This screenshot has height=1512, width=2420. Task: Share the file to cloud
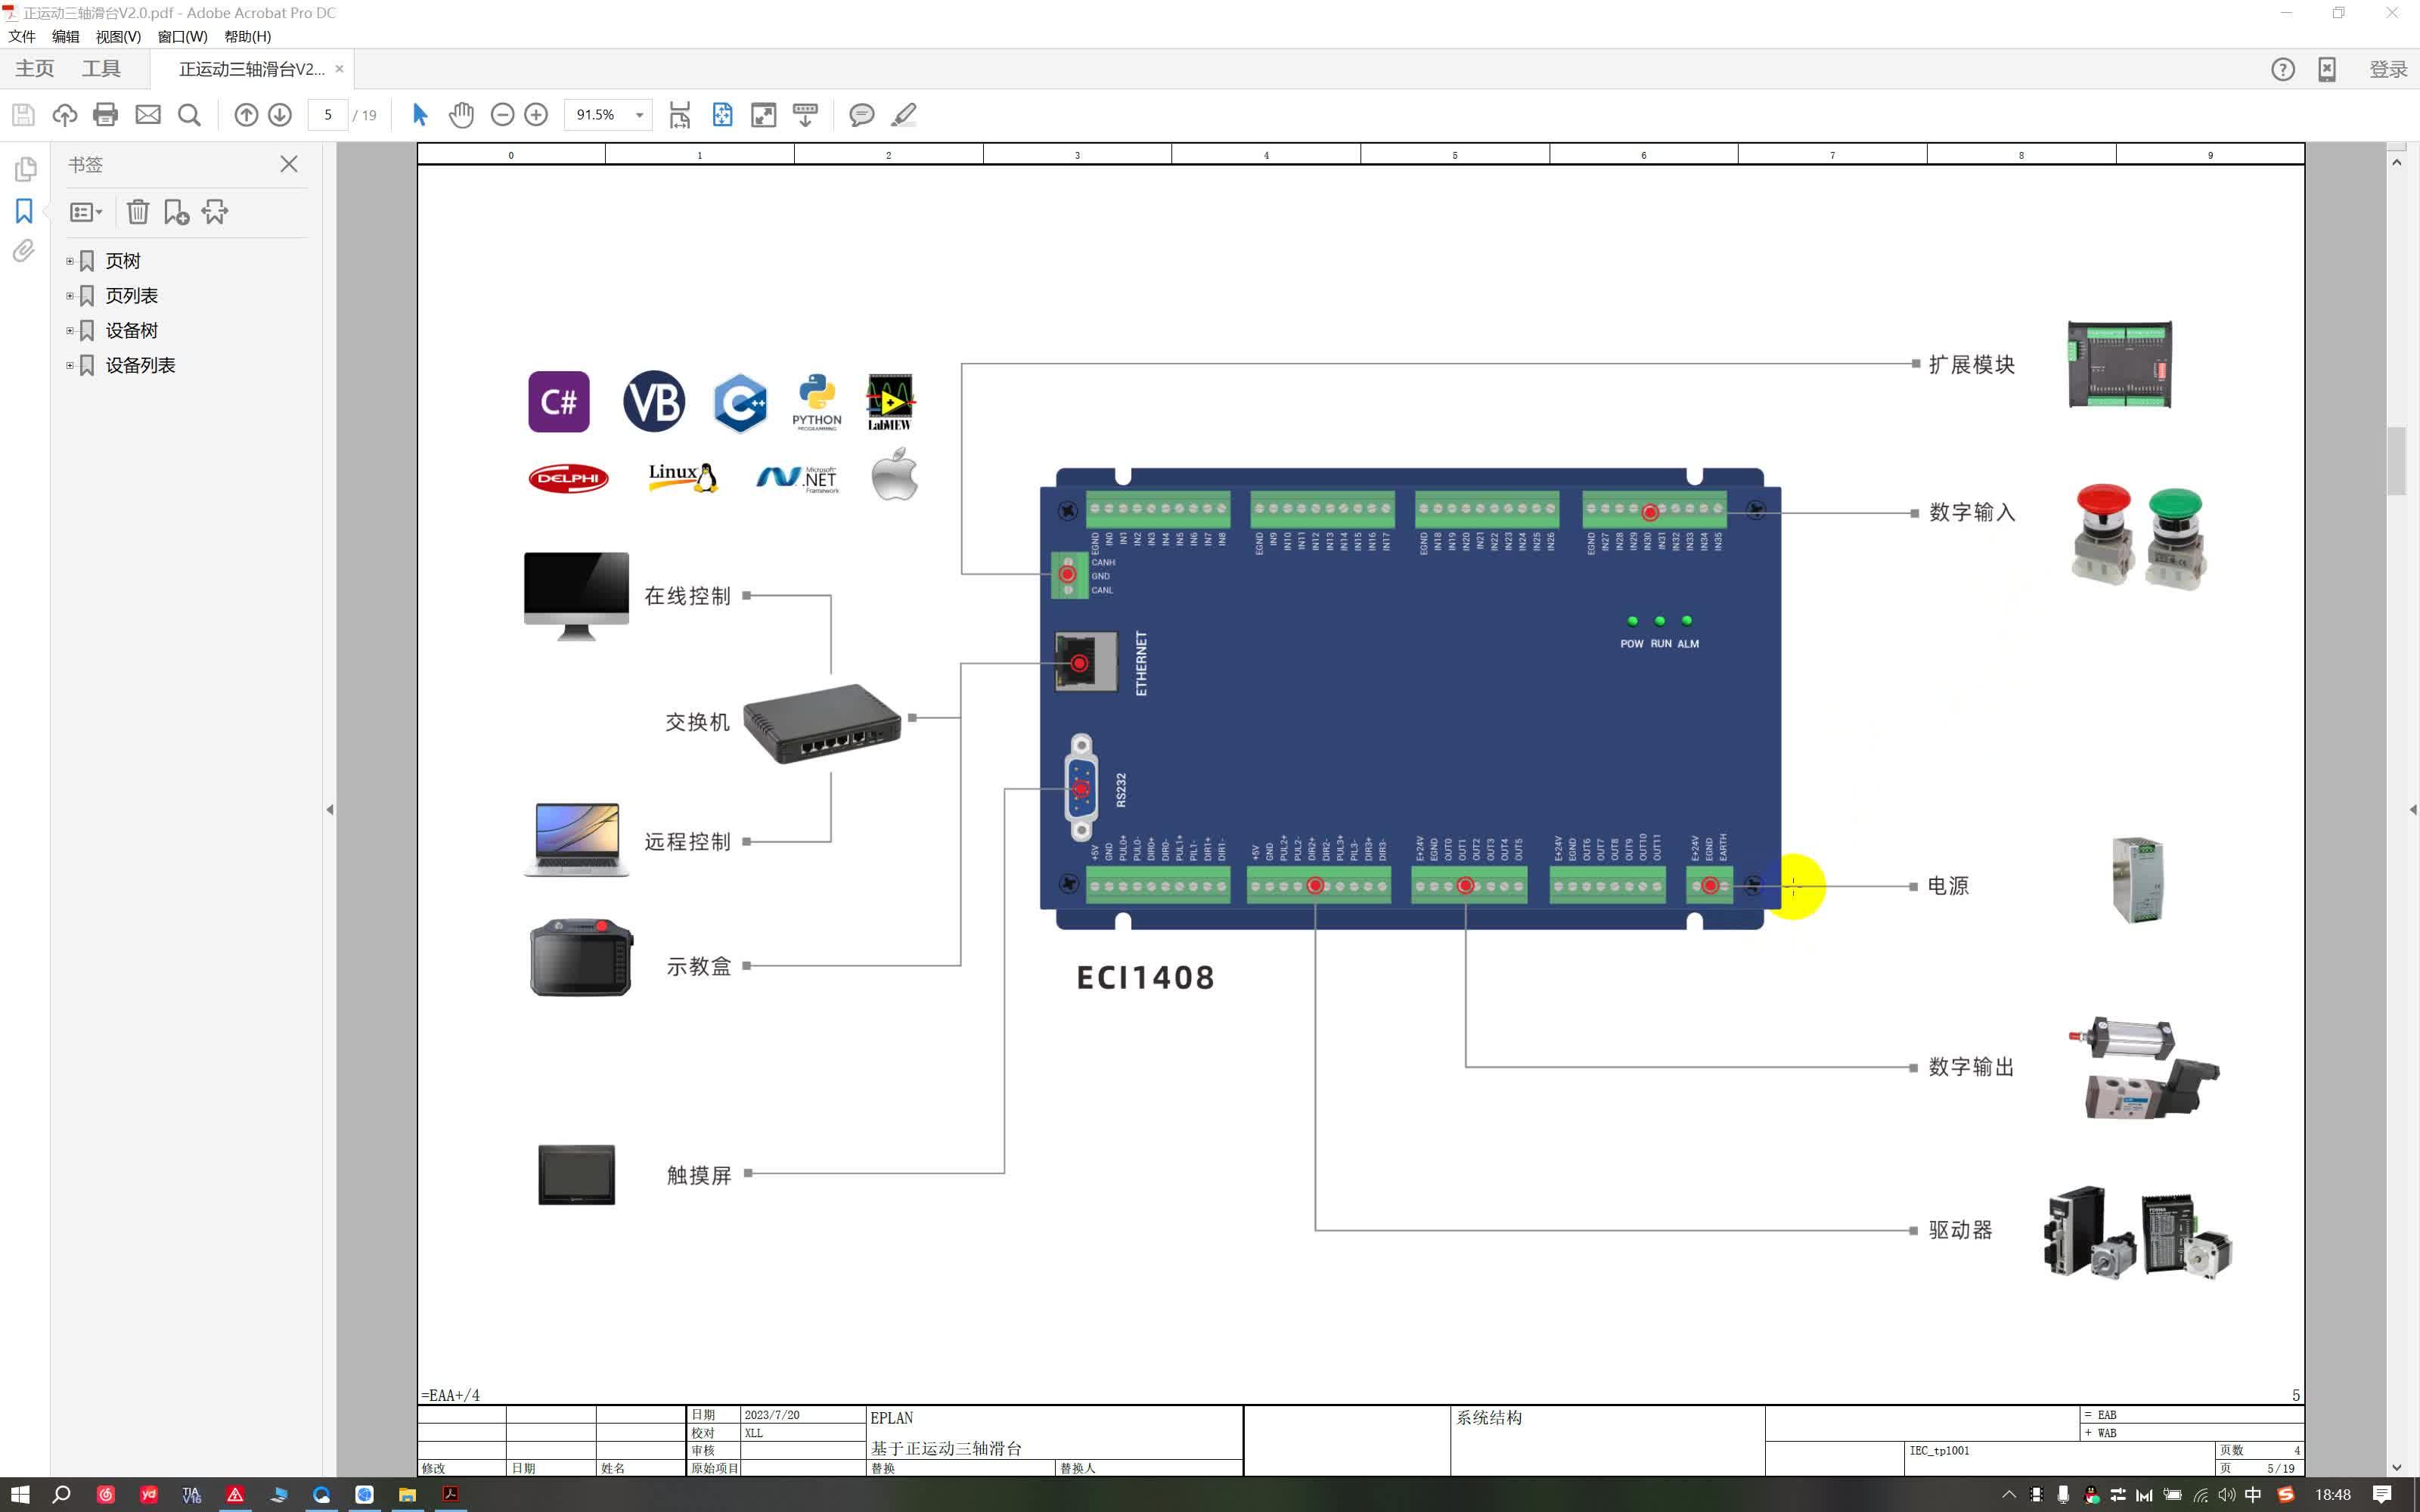point(64,114)
